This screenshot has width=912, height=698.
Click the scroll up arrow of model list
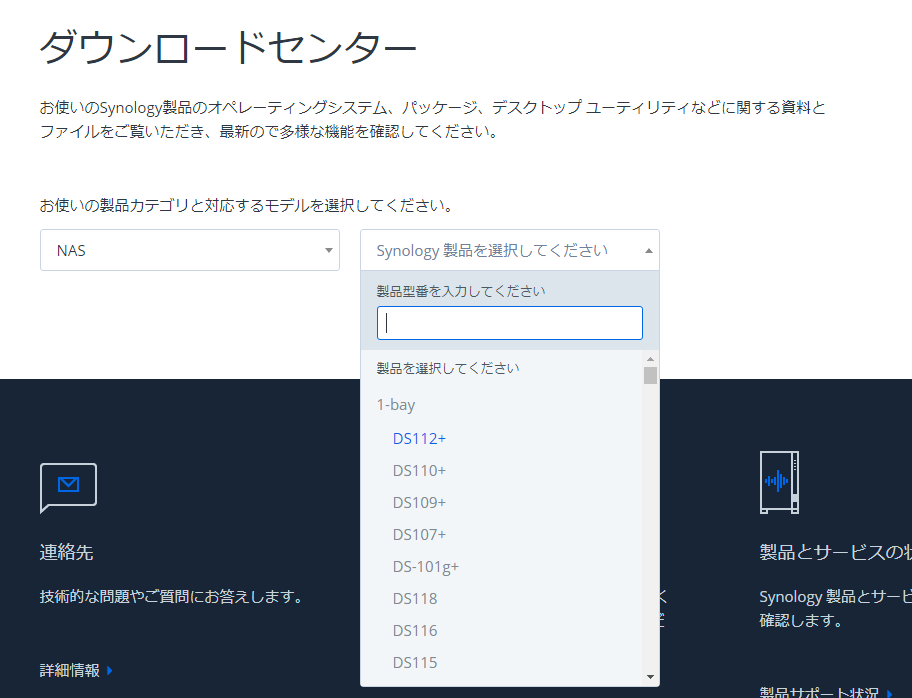pos(650,359)
